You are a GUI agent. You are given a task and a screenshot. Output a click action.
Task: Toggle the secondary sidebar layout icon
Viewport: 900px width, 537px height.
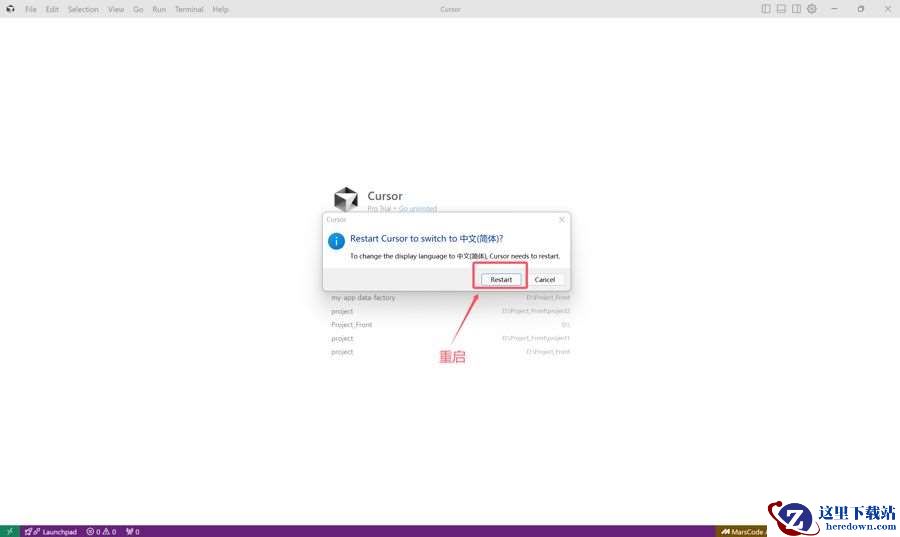(797, 9)
